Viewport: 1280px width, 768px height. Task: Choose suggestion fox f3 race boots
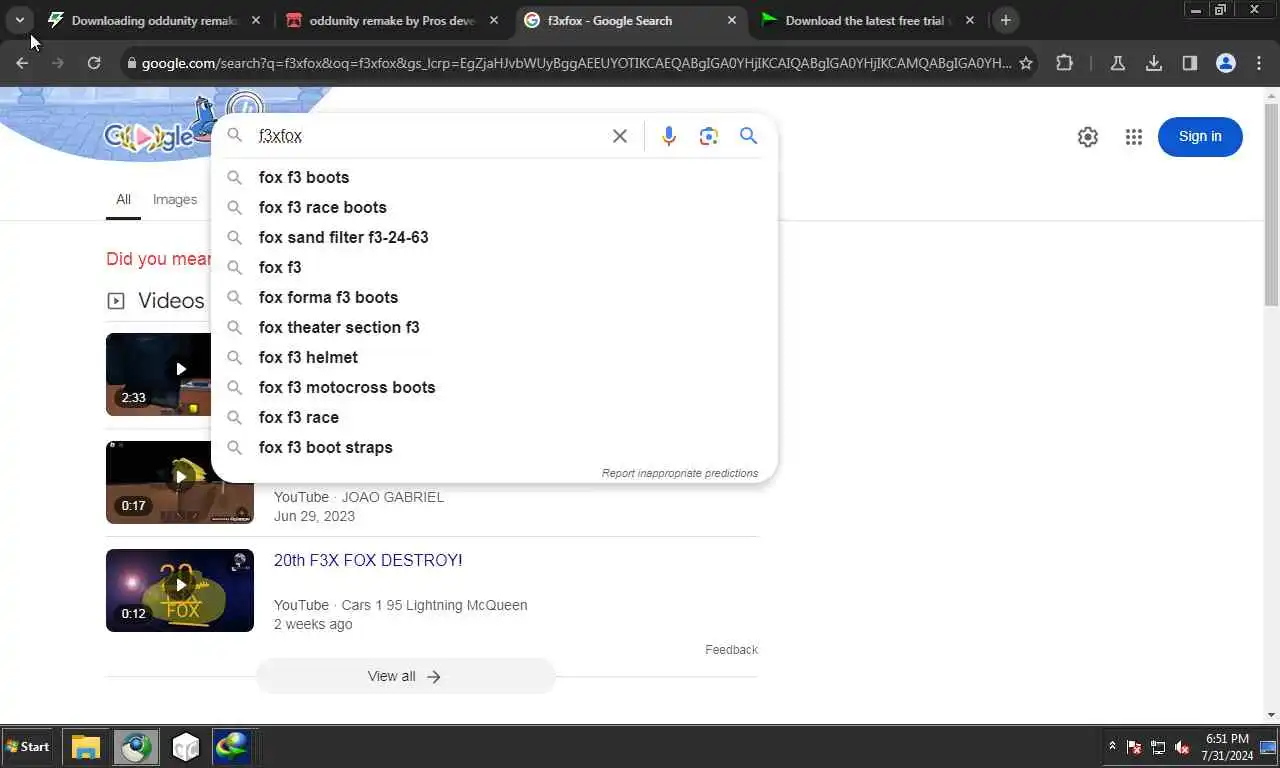494,207
